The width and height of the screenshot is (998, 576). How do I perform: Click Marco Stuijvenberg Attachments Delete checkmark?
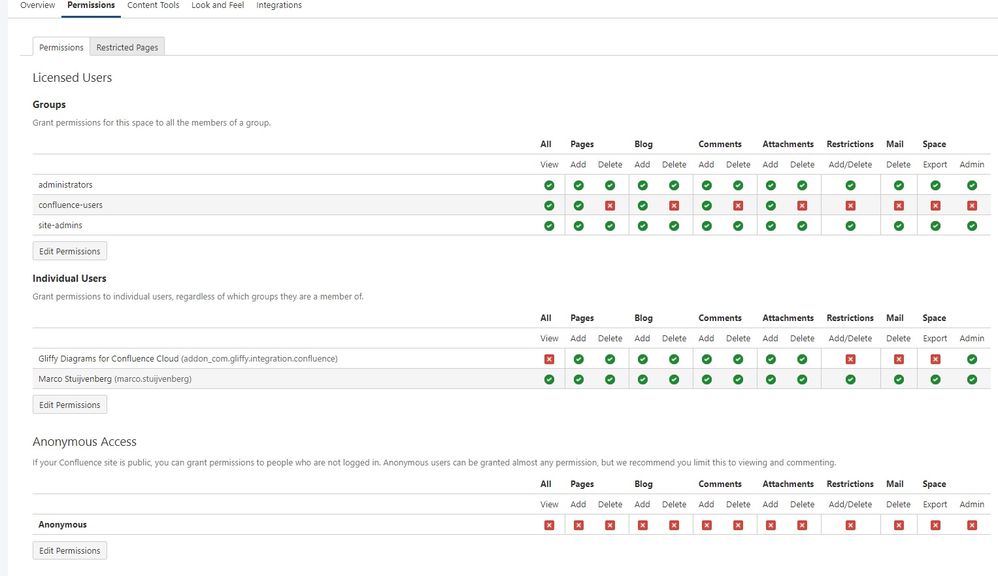(802, 379)
